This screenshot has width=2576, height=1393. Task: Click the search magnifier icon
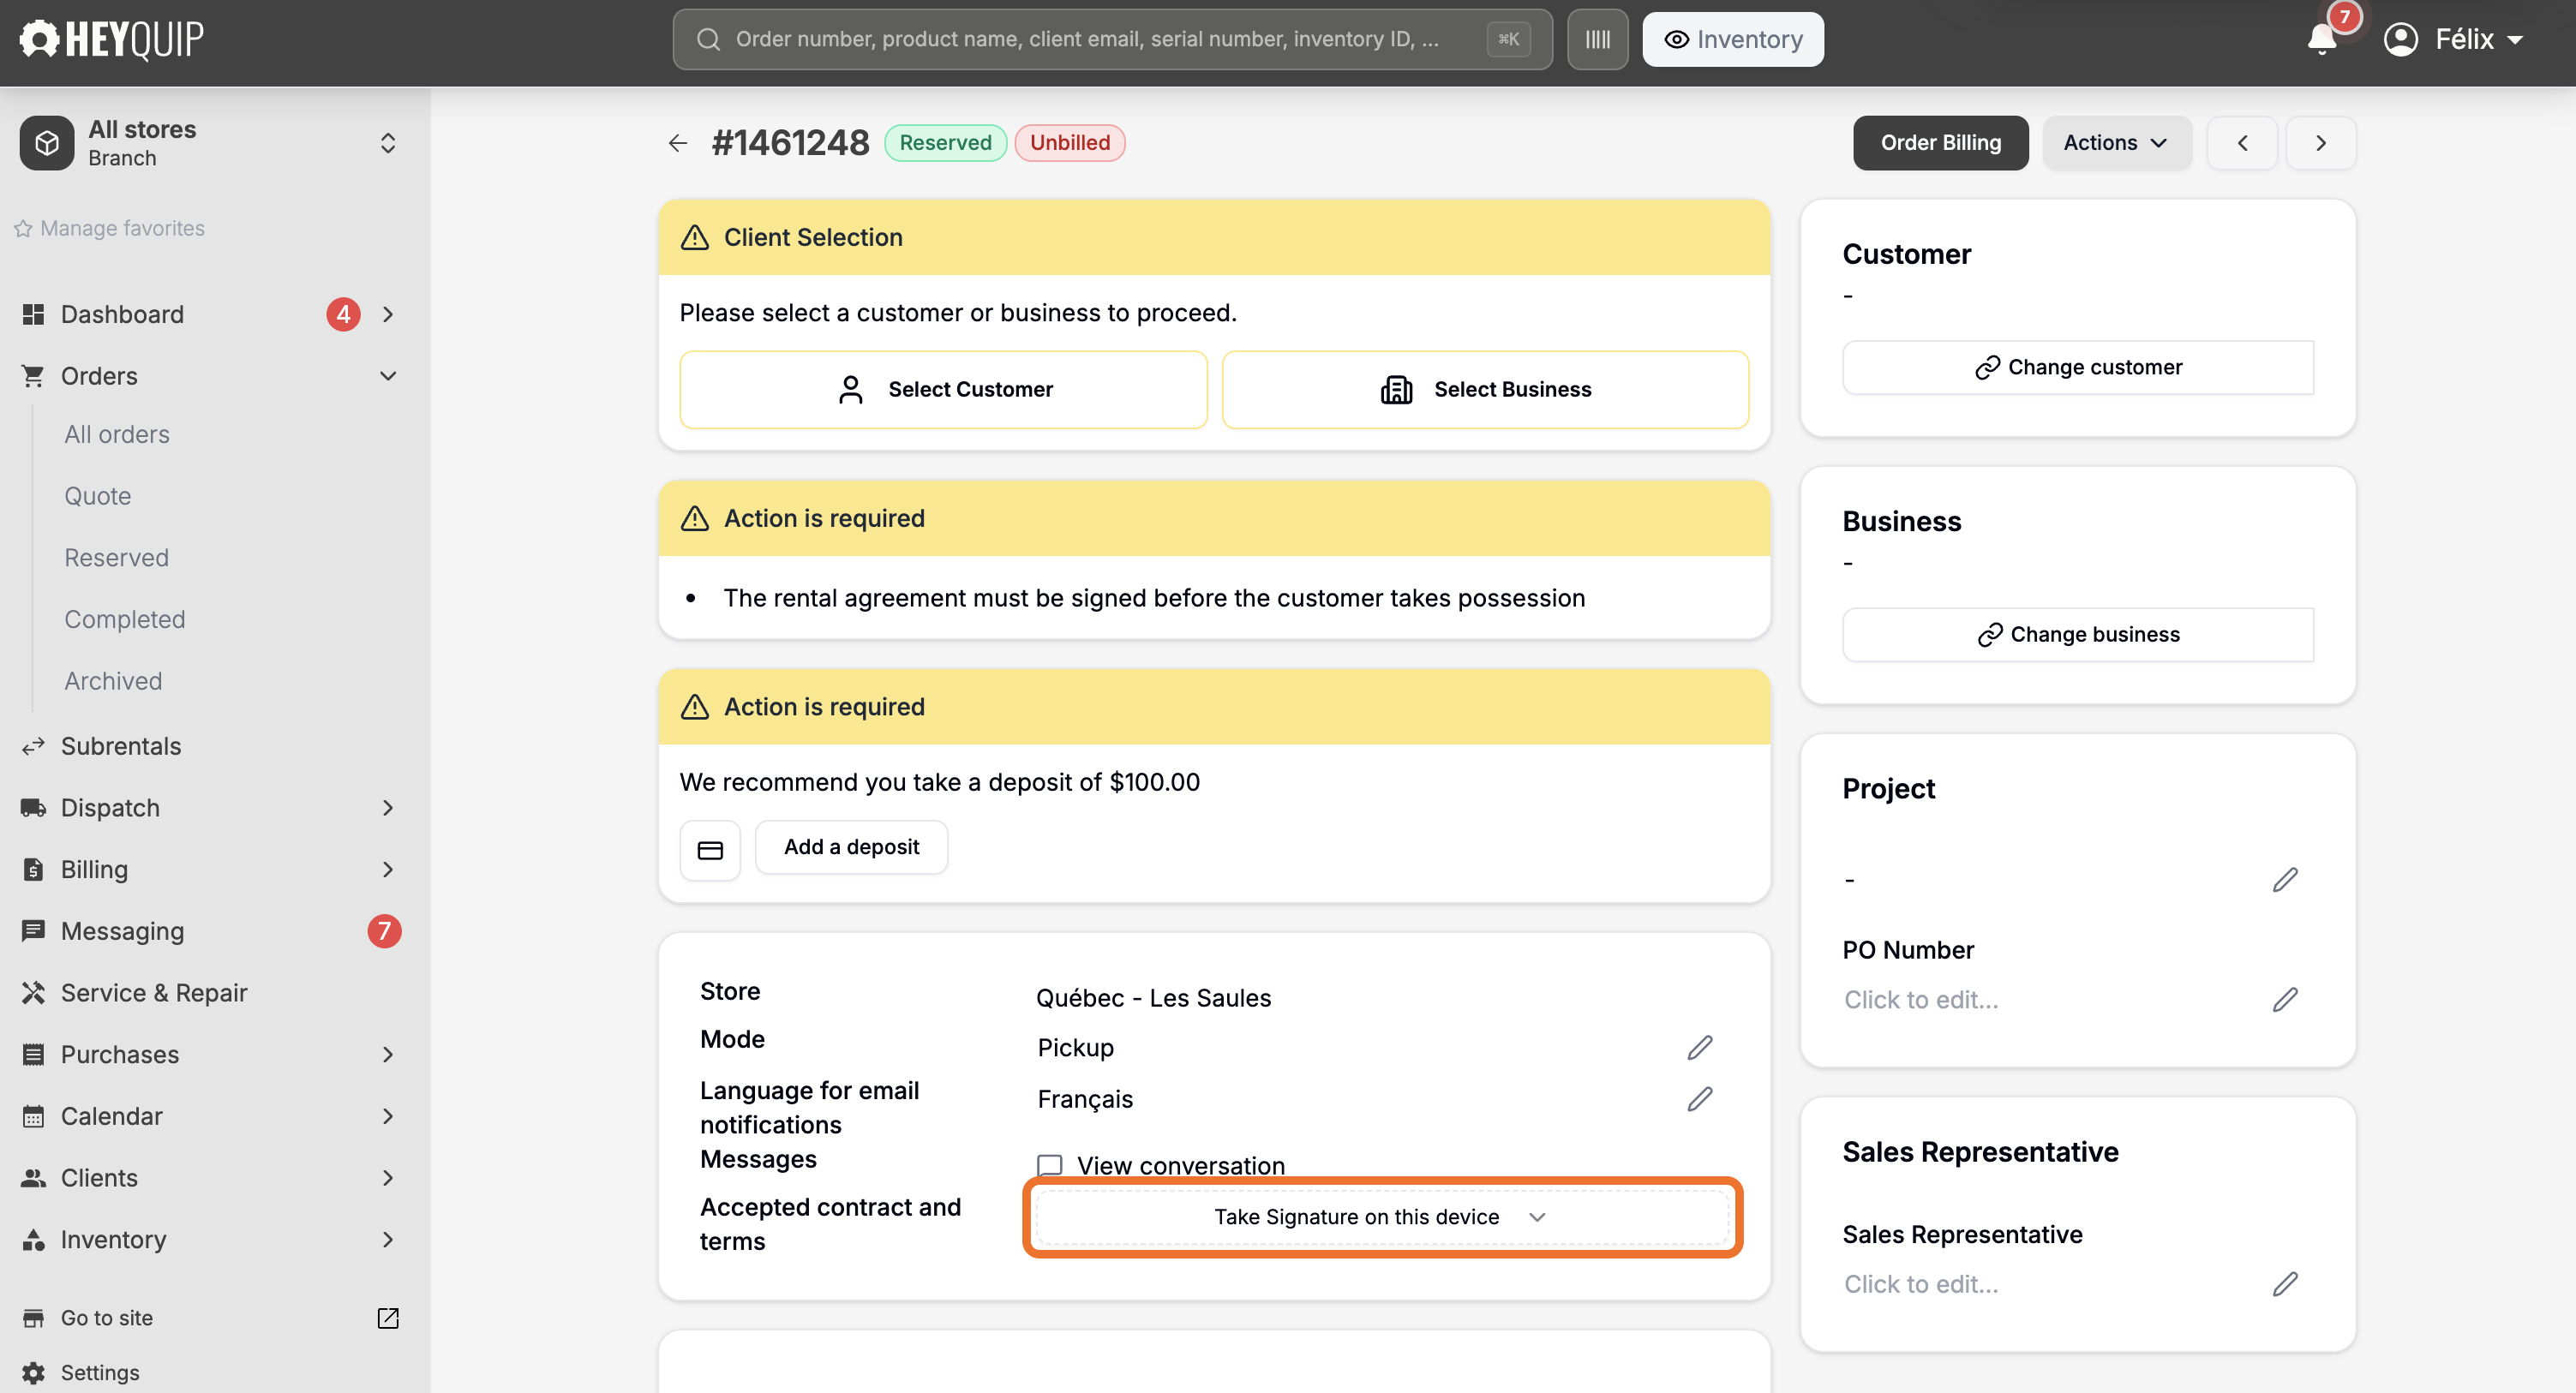(x=708, y=39)
